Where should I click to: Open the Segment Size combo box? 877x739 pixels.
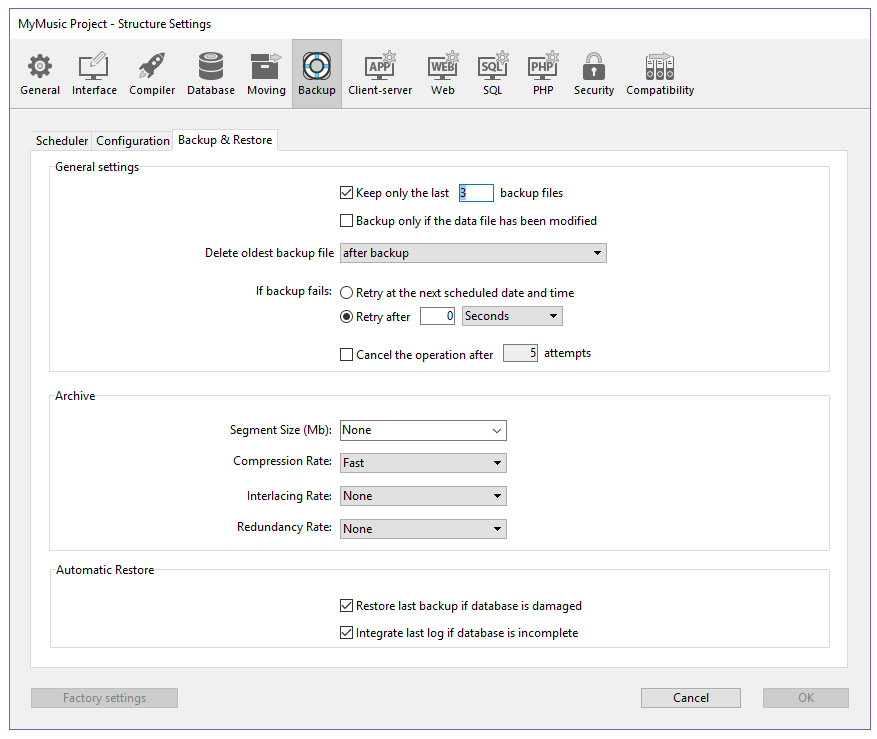point(423,431)
